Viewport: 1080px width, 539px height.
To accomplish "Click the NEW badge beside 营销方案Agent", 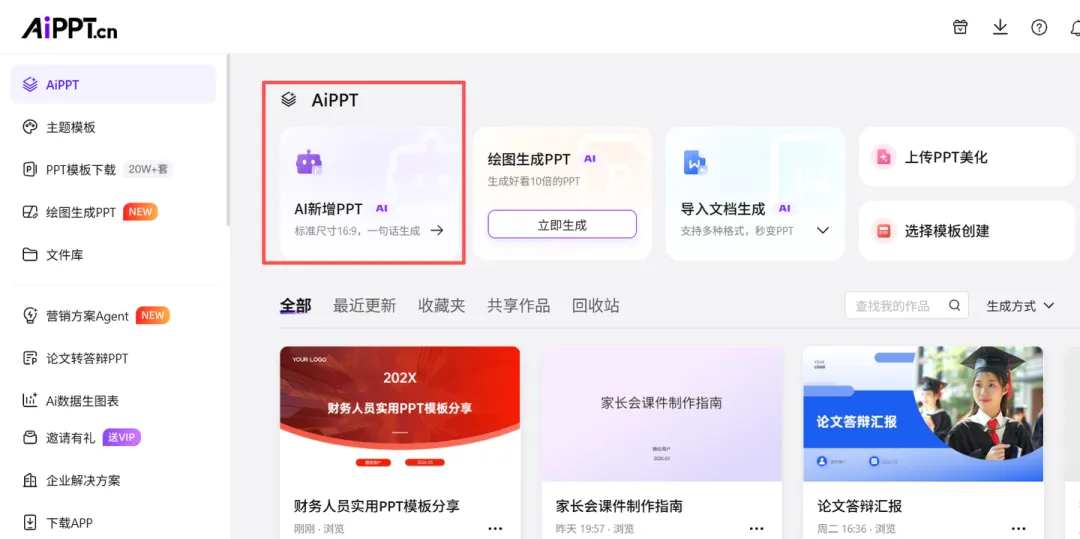I will (x=152, y=315).
